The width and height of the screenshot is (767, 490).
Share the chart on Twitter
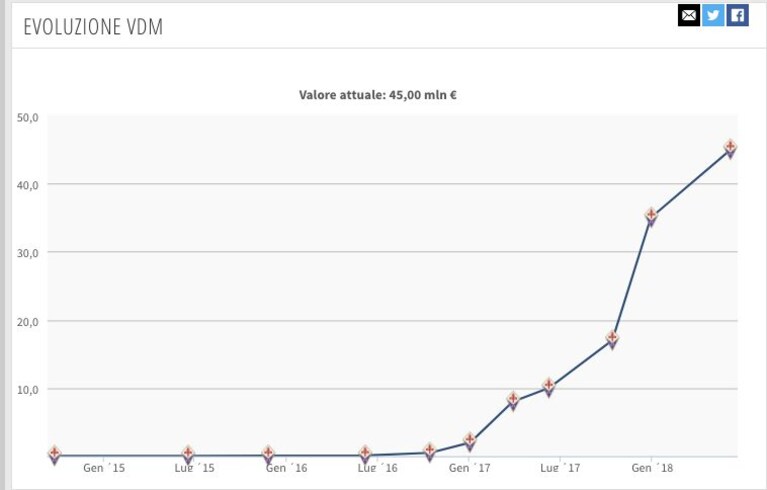[x=713, y=15]
